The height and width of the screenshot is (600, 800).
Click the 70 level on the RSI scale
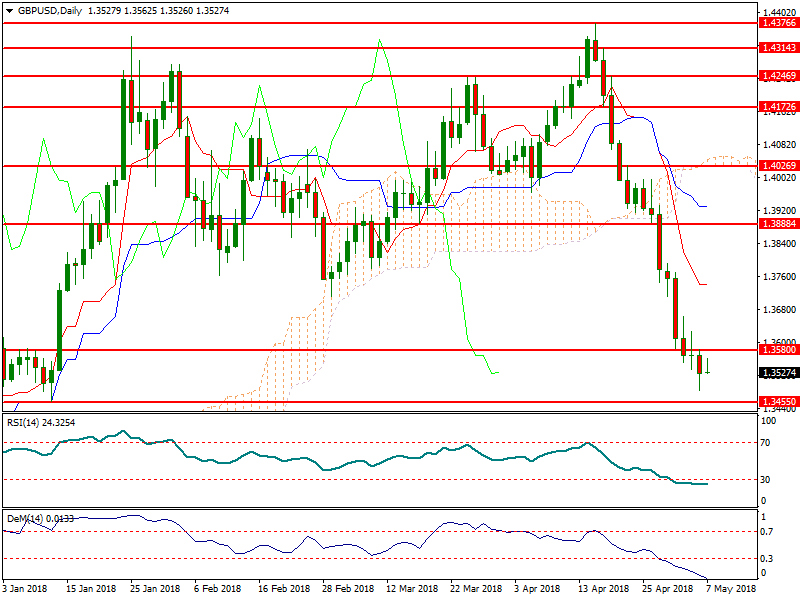coord(767,442)
